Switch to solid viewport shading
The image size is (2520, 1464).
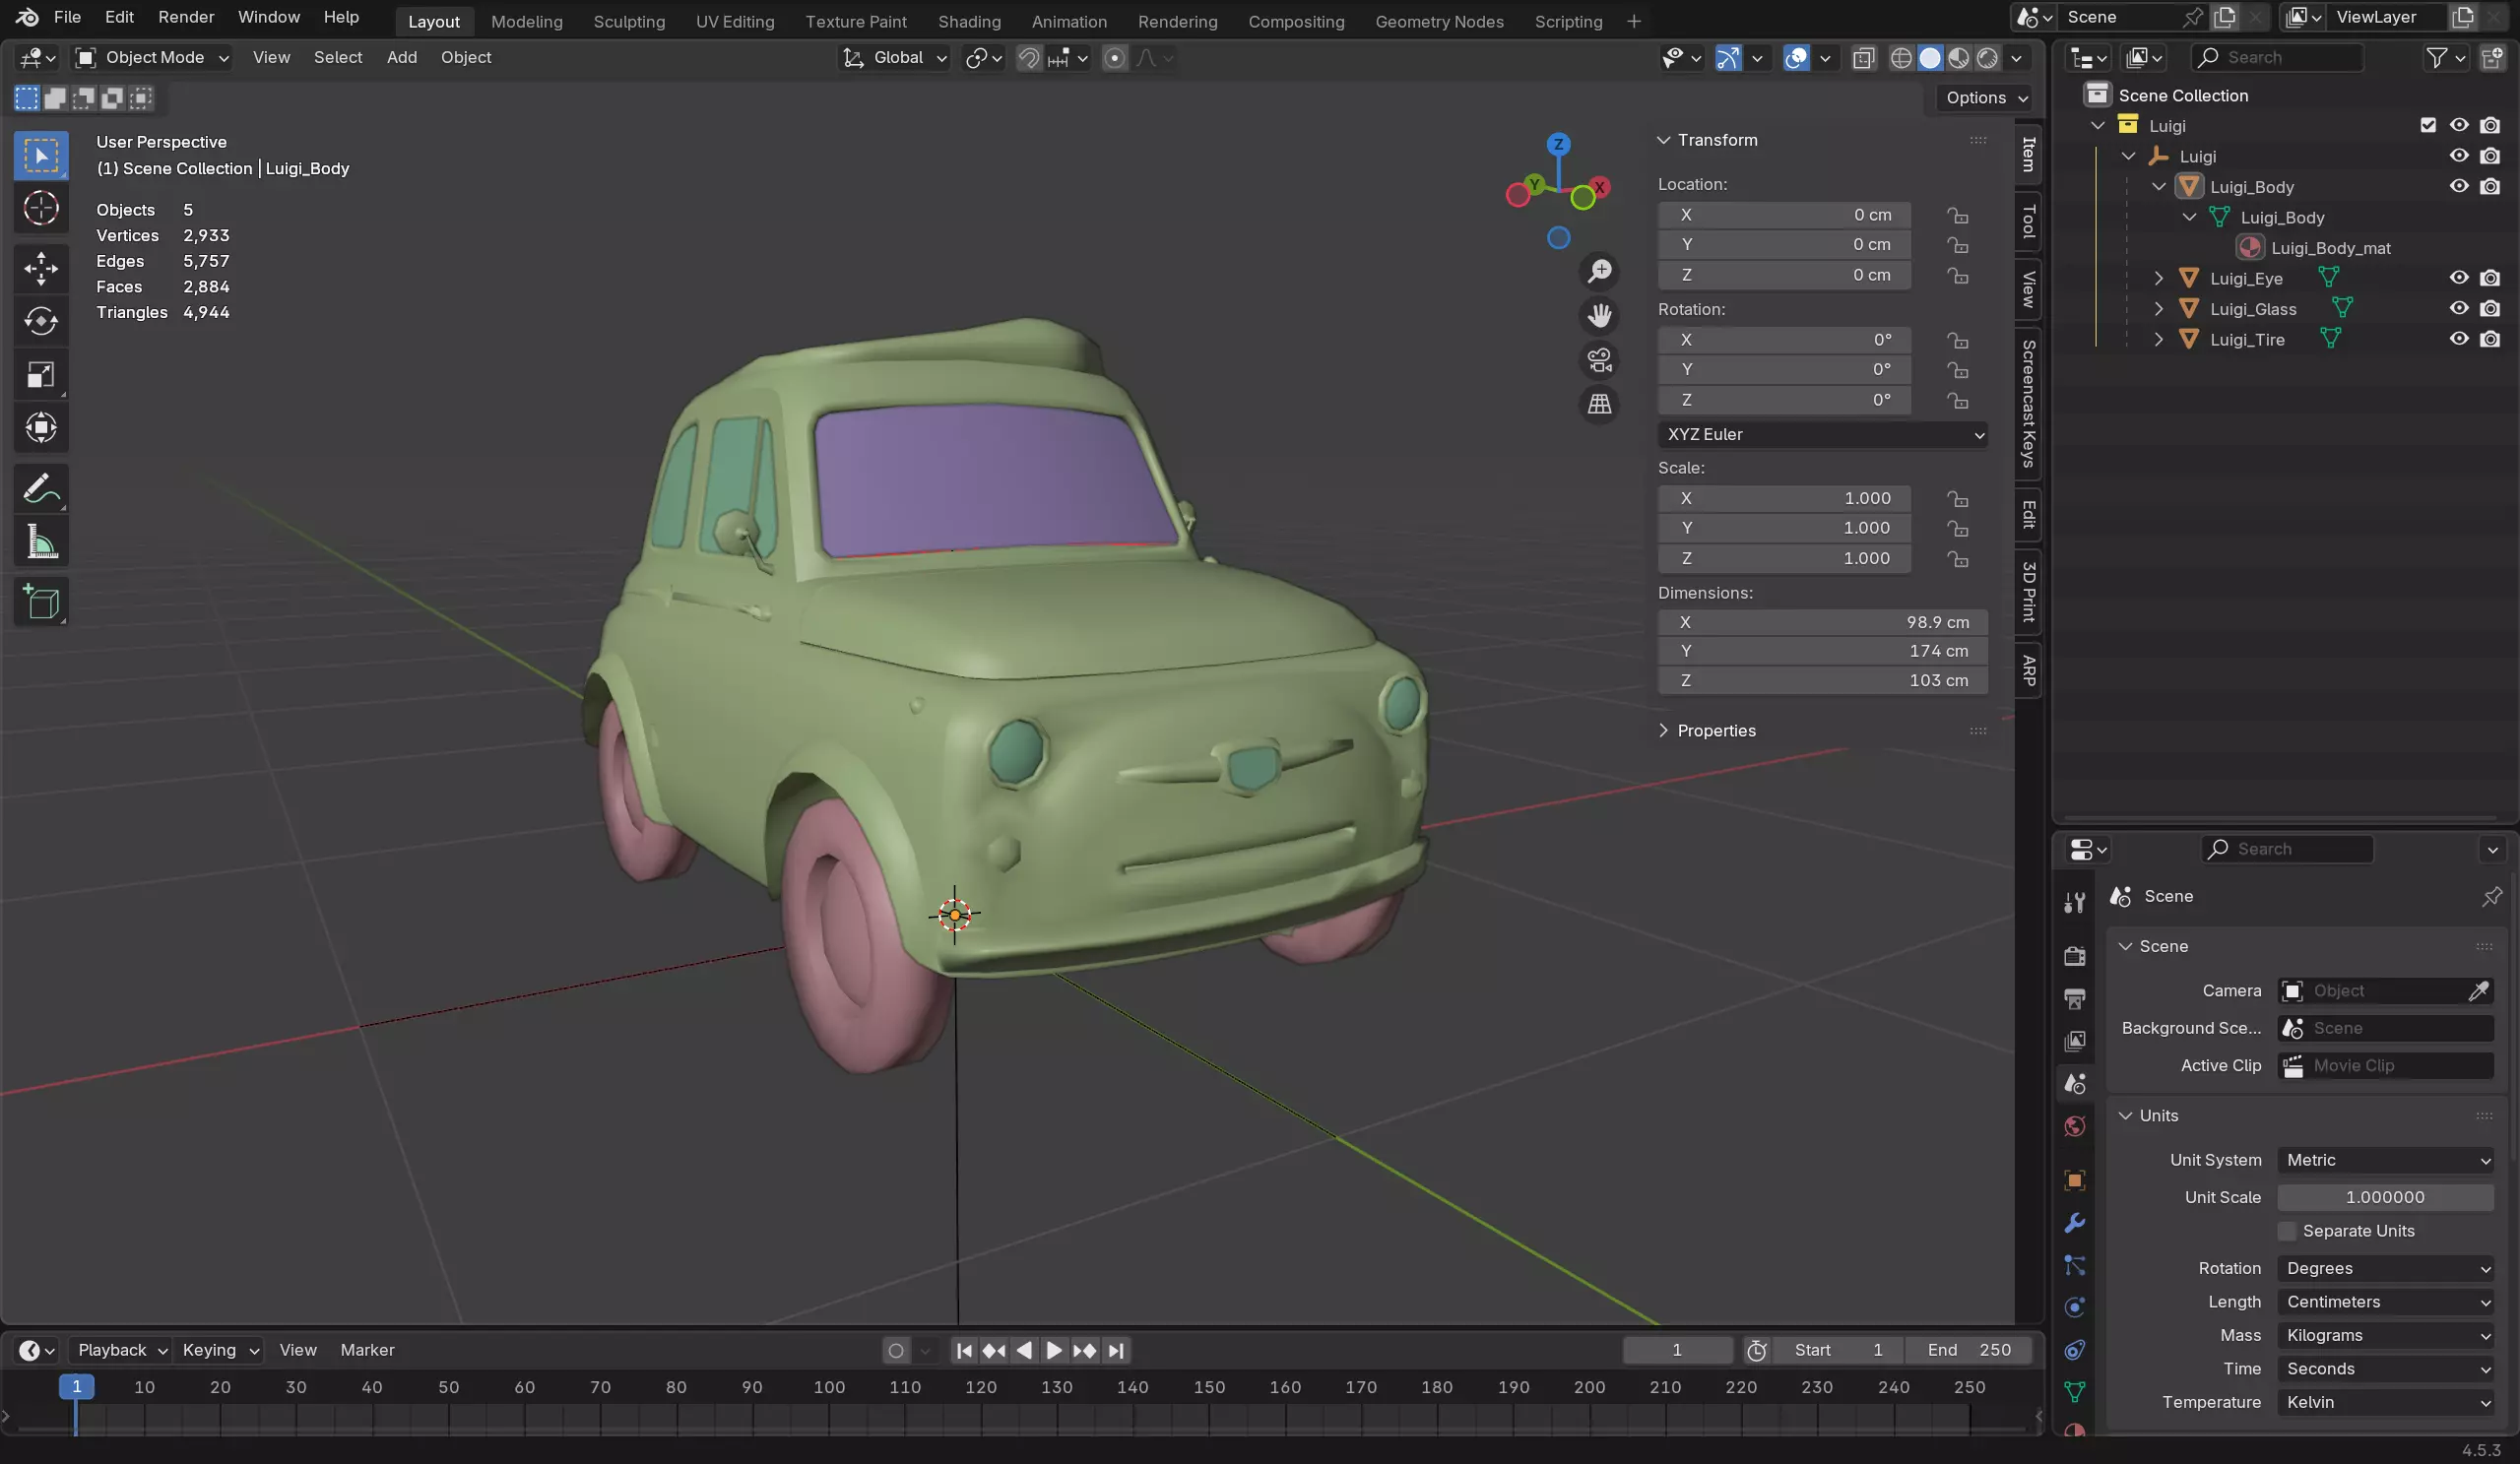pyautogui.click(x=1930, y=58)
